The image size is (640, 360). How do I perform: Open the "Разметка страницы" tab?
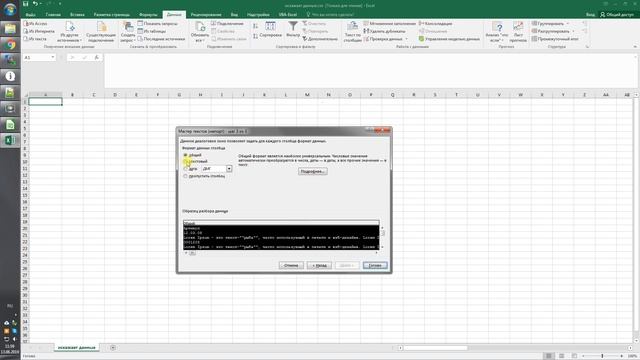[x=111, y=15]
